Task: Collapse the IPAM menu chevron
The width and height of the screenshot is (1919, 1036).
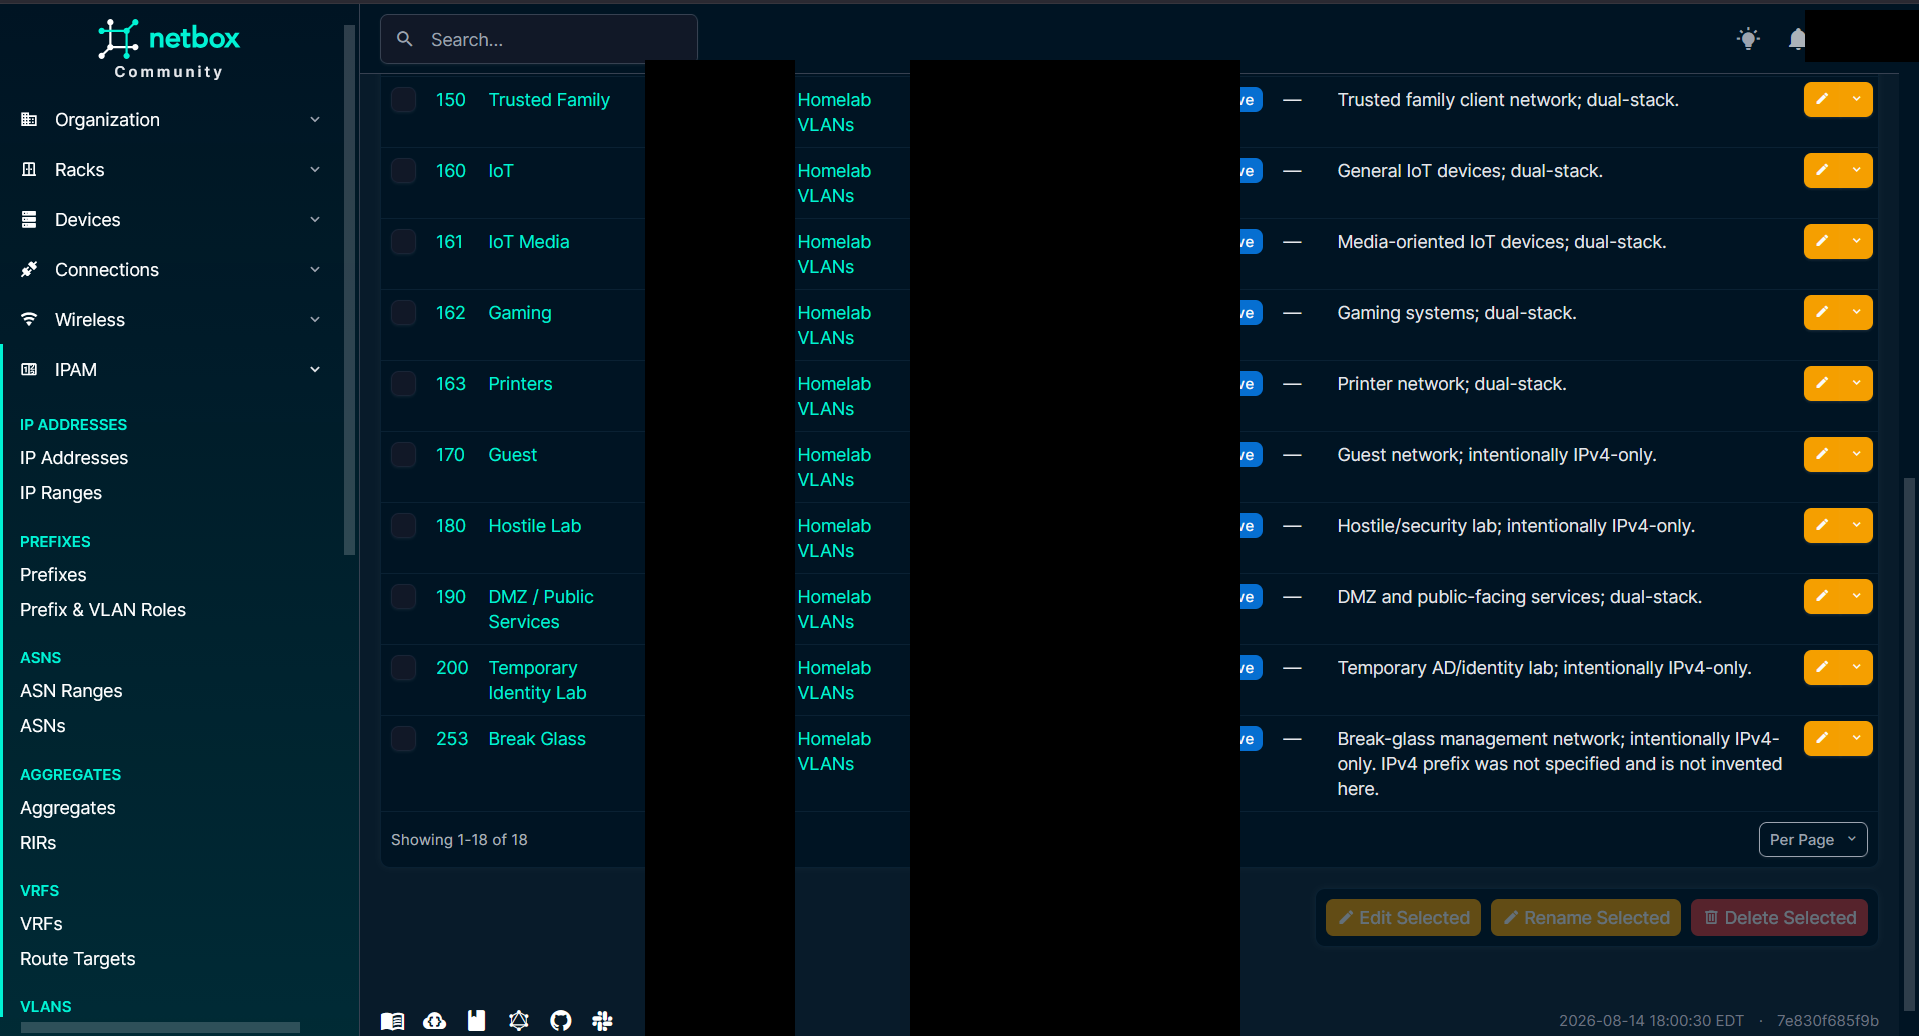Action: pos(315,369)
